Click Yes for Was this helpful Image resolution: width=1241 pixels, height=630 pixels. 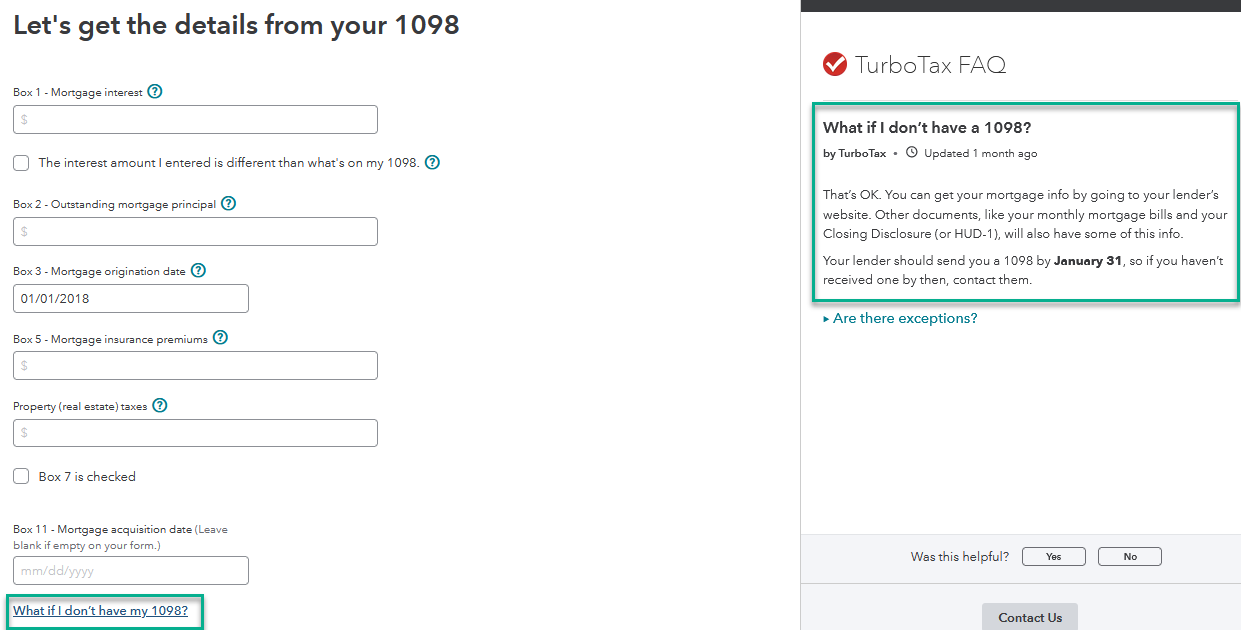(1054, 557)
